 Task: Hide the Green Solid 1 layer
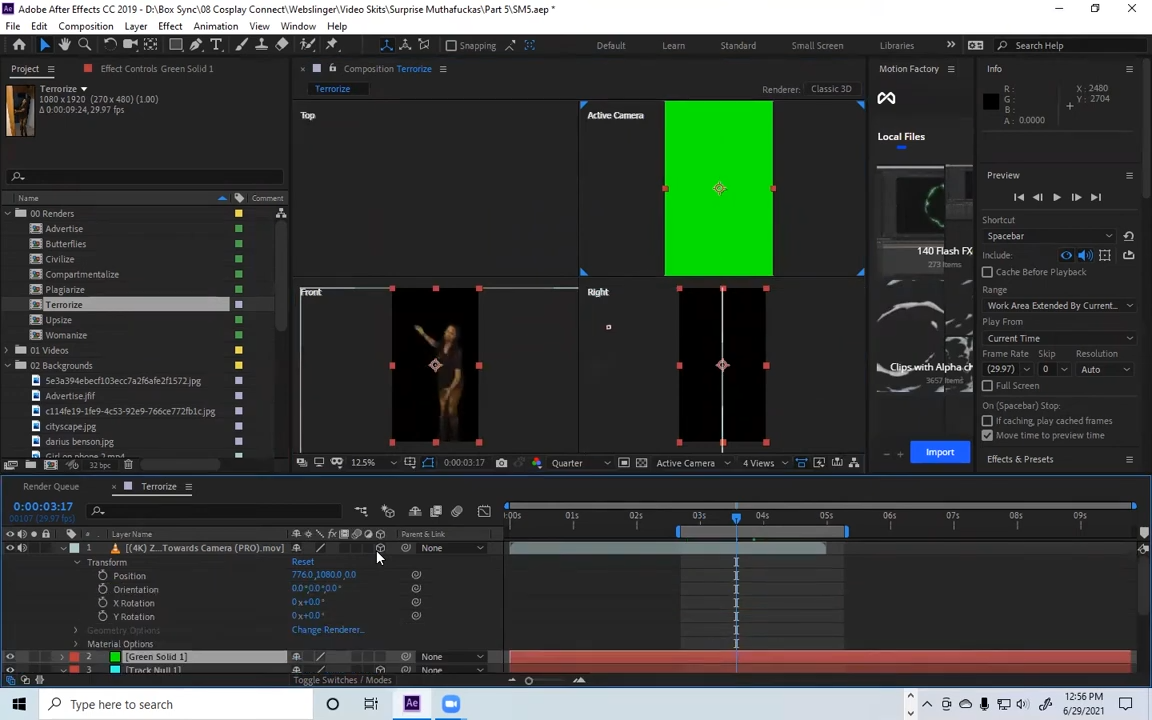click(10, 657)
